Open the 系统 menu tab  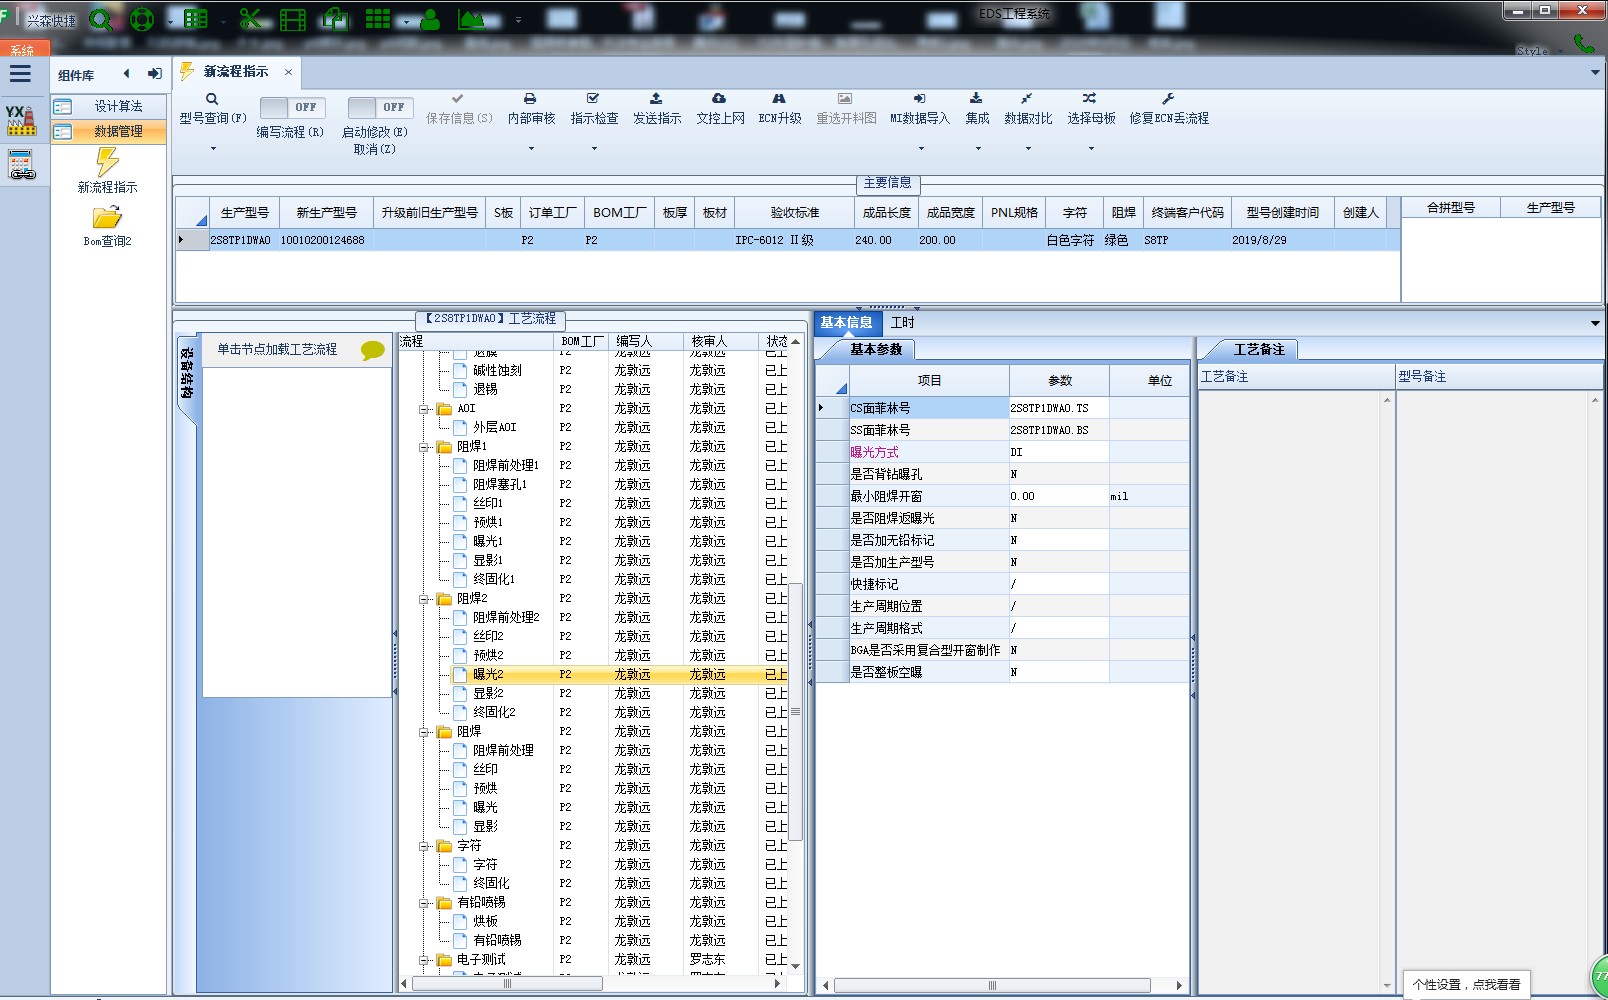pyautogui.click(x=20, y=49)
